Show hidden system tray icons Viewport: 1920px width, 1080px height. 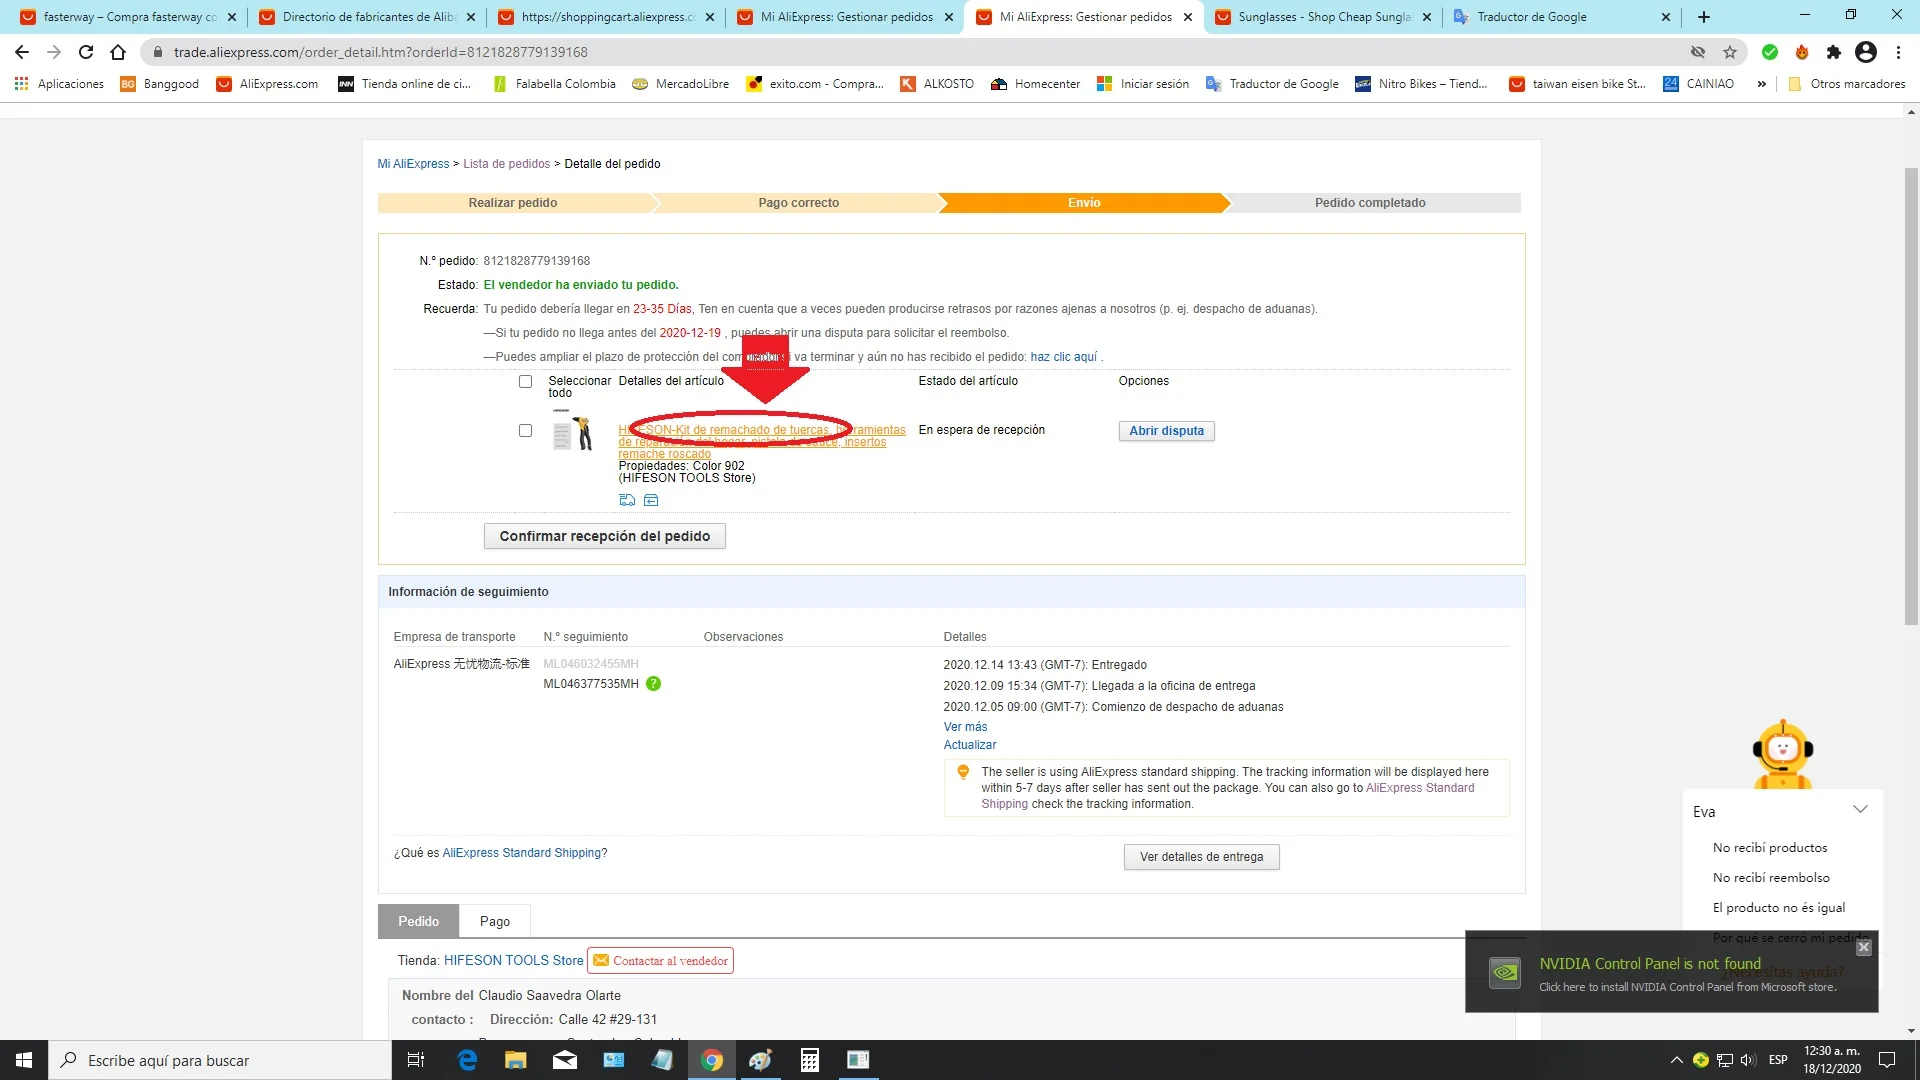tap(1676, 1060)
